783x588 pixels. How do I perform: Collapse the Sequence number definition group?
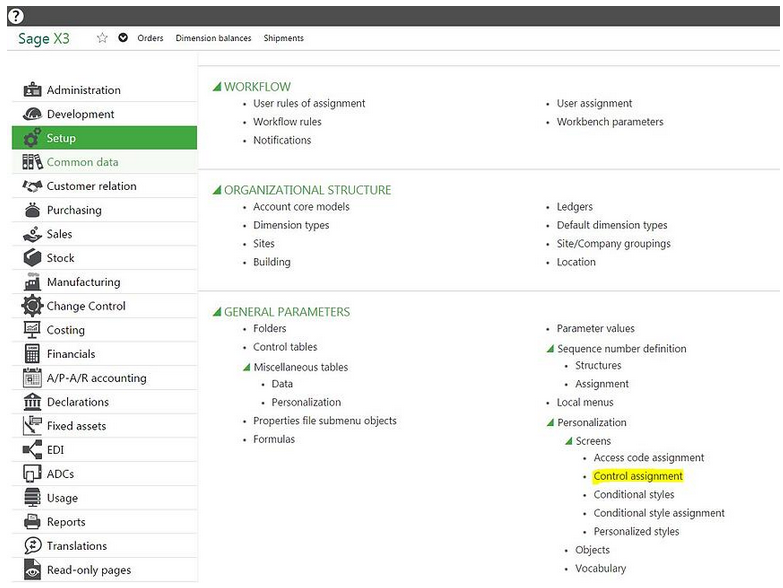click(550, 349)
